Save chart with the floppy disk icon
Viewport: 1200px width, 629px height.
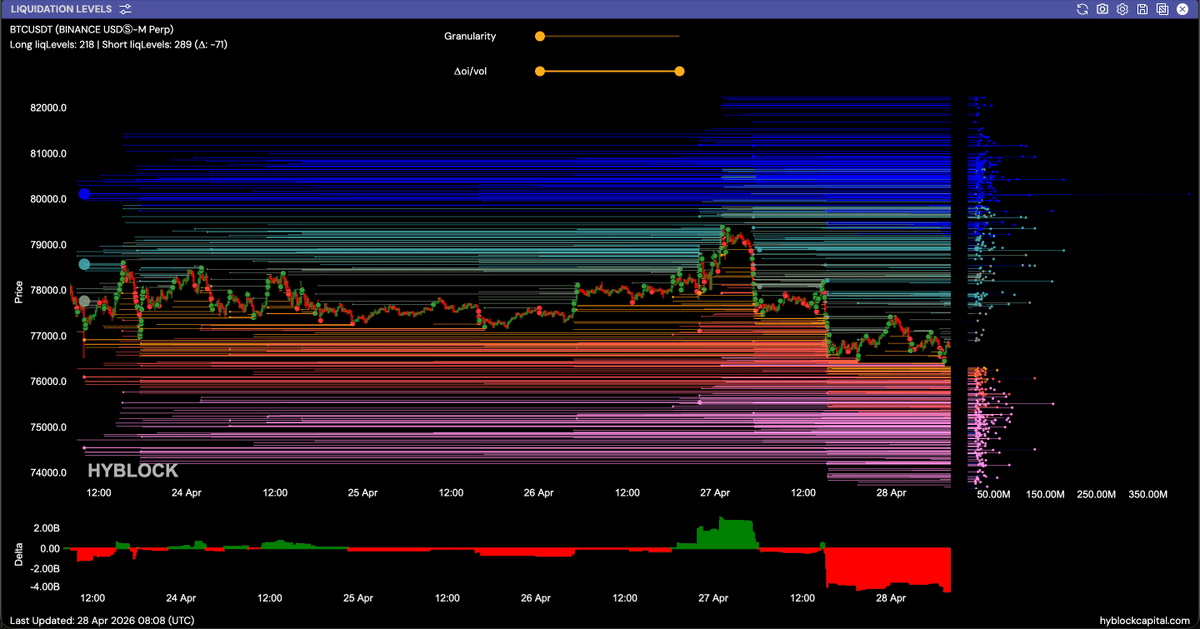(1142, 9)
